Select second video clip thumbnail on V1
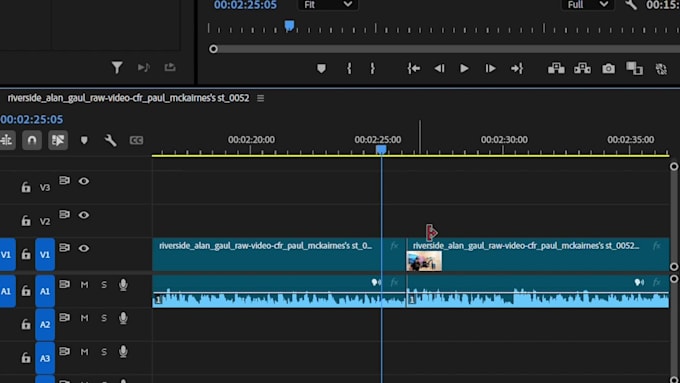Viewport: 680px width, 383px height. coord(424,262)
